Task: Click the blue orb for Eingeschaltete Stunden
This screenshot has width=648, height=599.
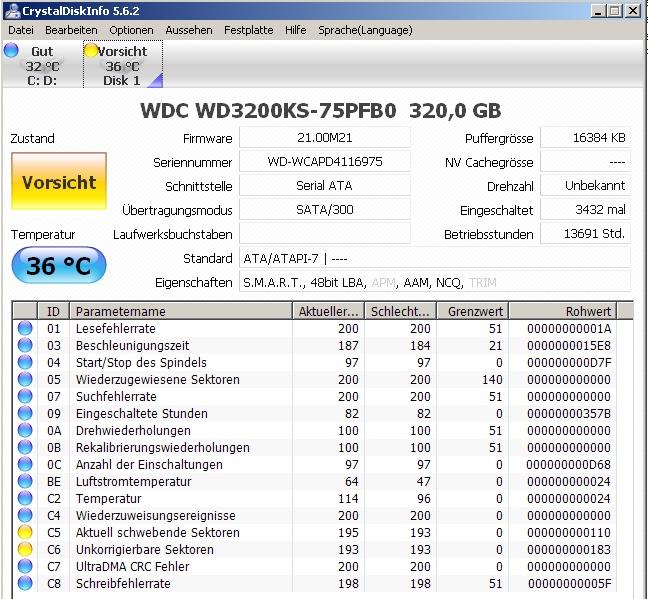Action: point(25,413)
